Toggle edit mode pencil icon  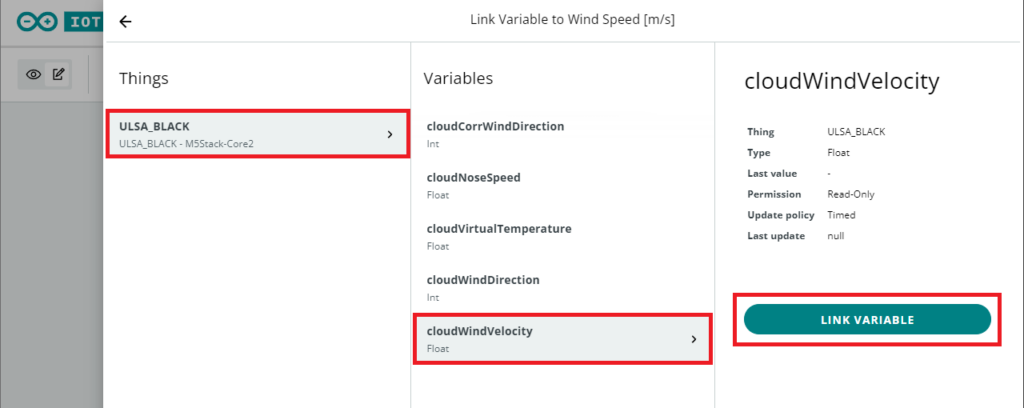[59, 74]
